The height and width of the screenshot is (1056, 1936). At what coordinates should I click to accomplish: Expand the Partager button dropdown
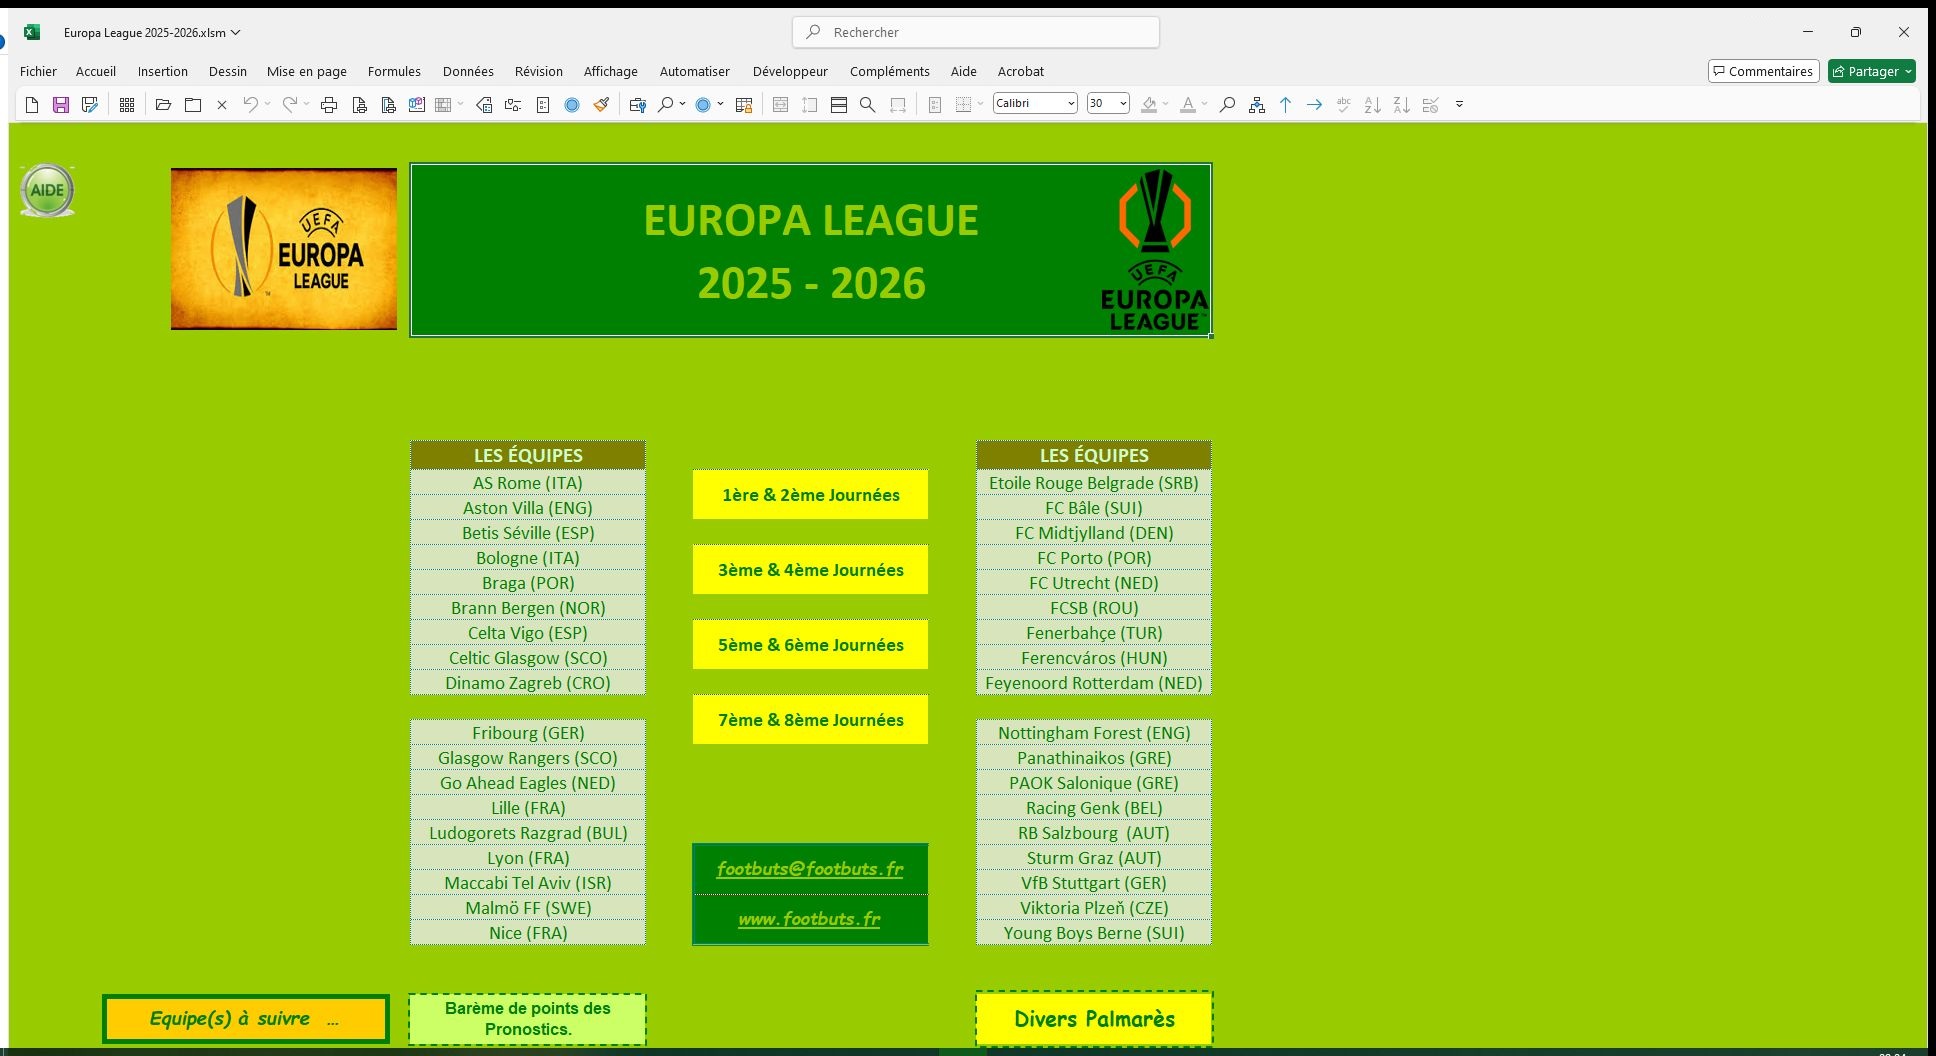pos(1908,72)
